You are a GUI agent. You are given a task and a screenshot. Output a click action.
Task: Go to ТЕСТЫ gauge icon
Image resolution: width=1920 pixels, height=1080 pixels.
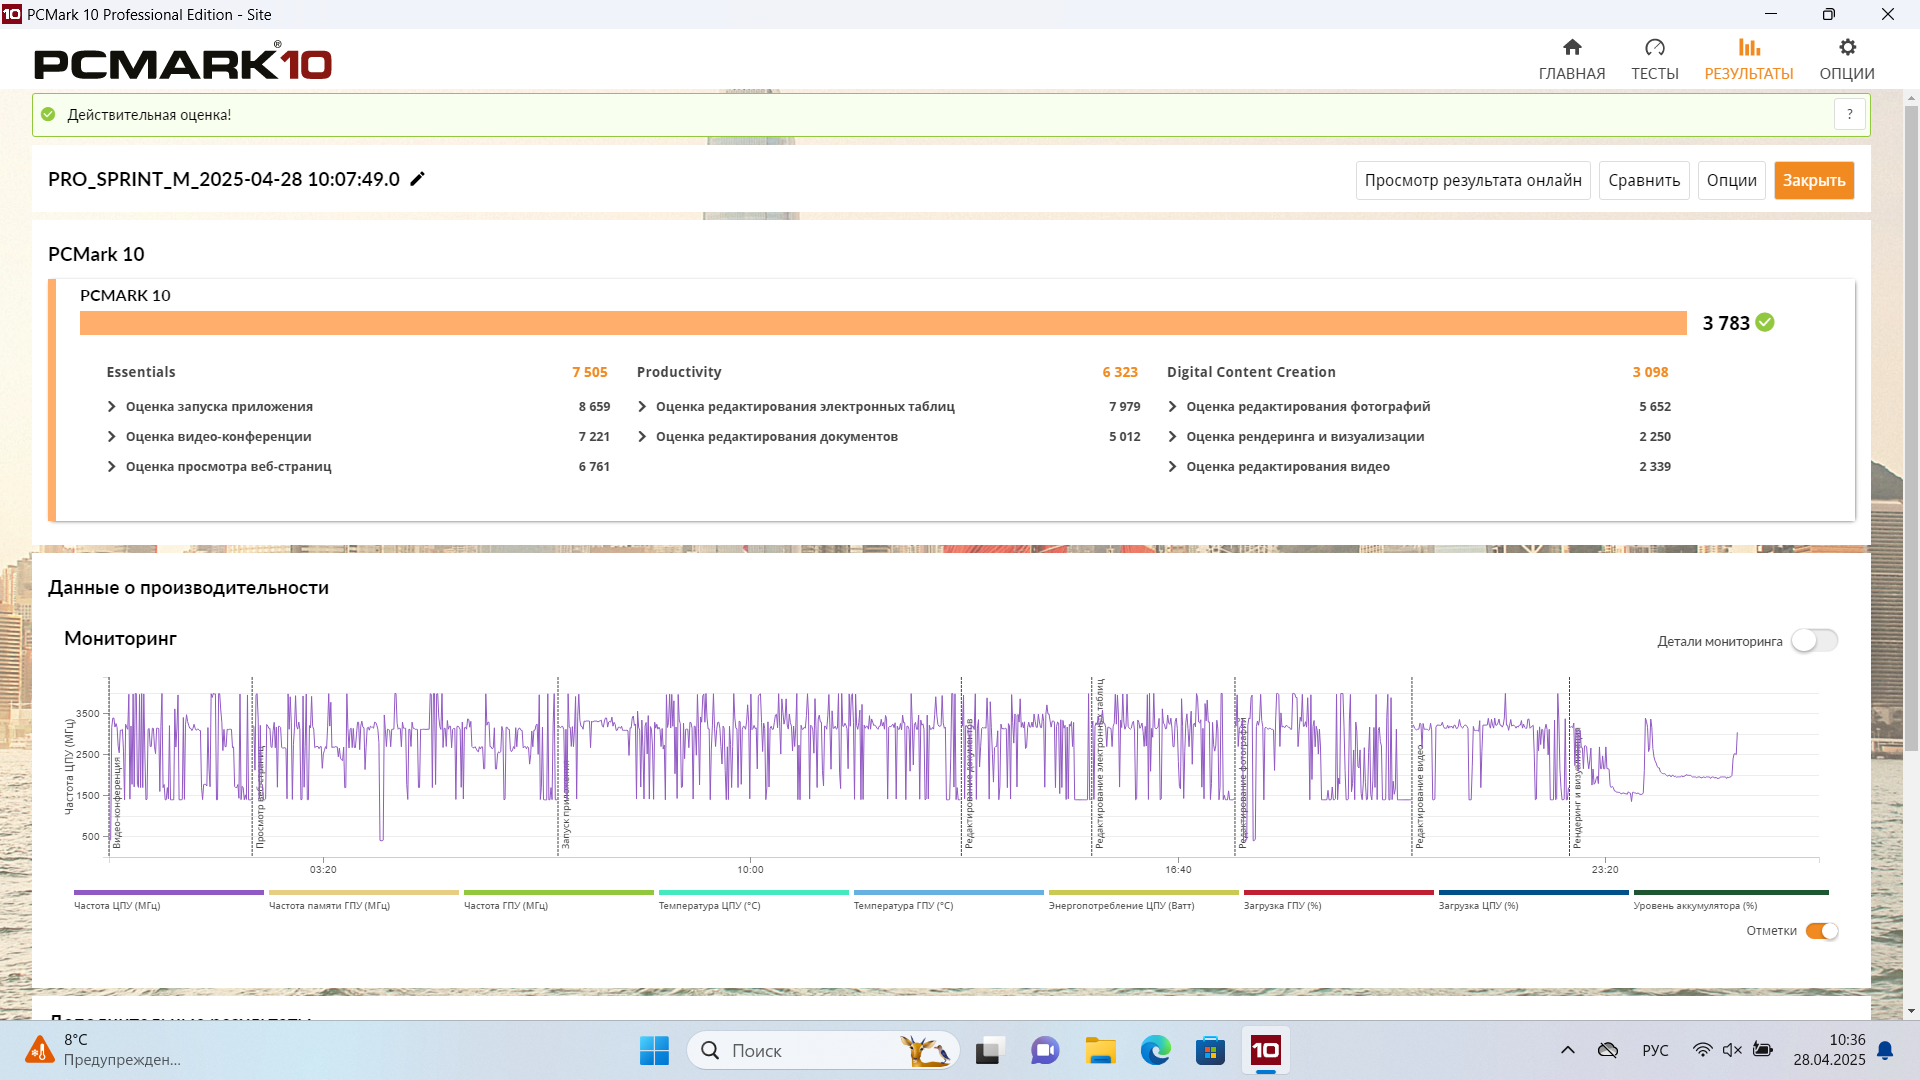coord(1655,47)
